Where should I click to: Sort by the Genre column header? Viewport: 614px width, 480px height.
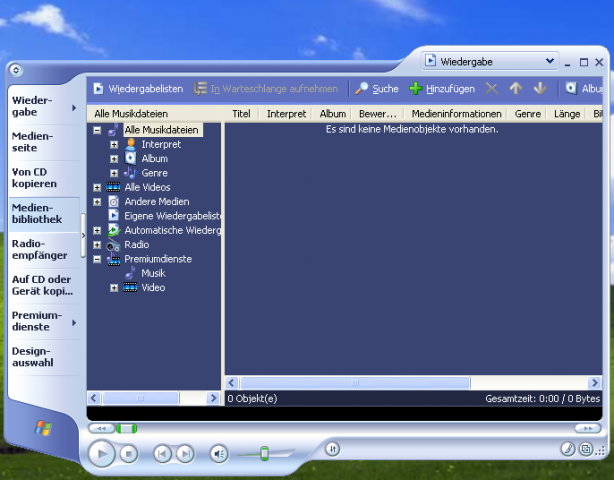pyautogui.click(x=527, y=114)
